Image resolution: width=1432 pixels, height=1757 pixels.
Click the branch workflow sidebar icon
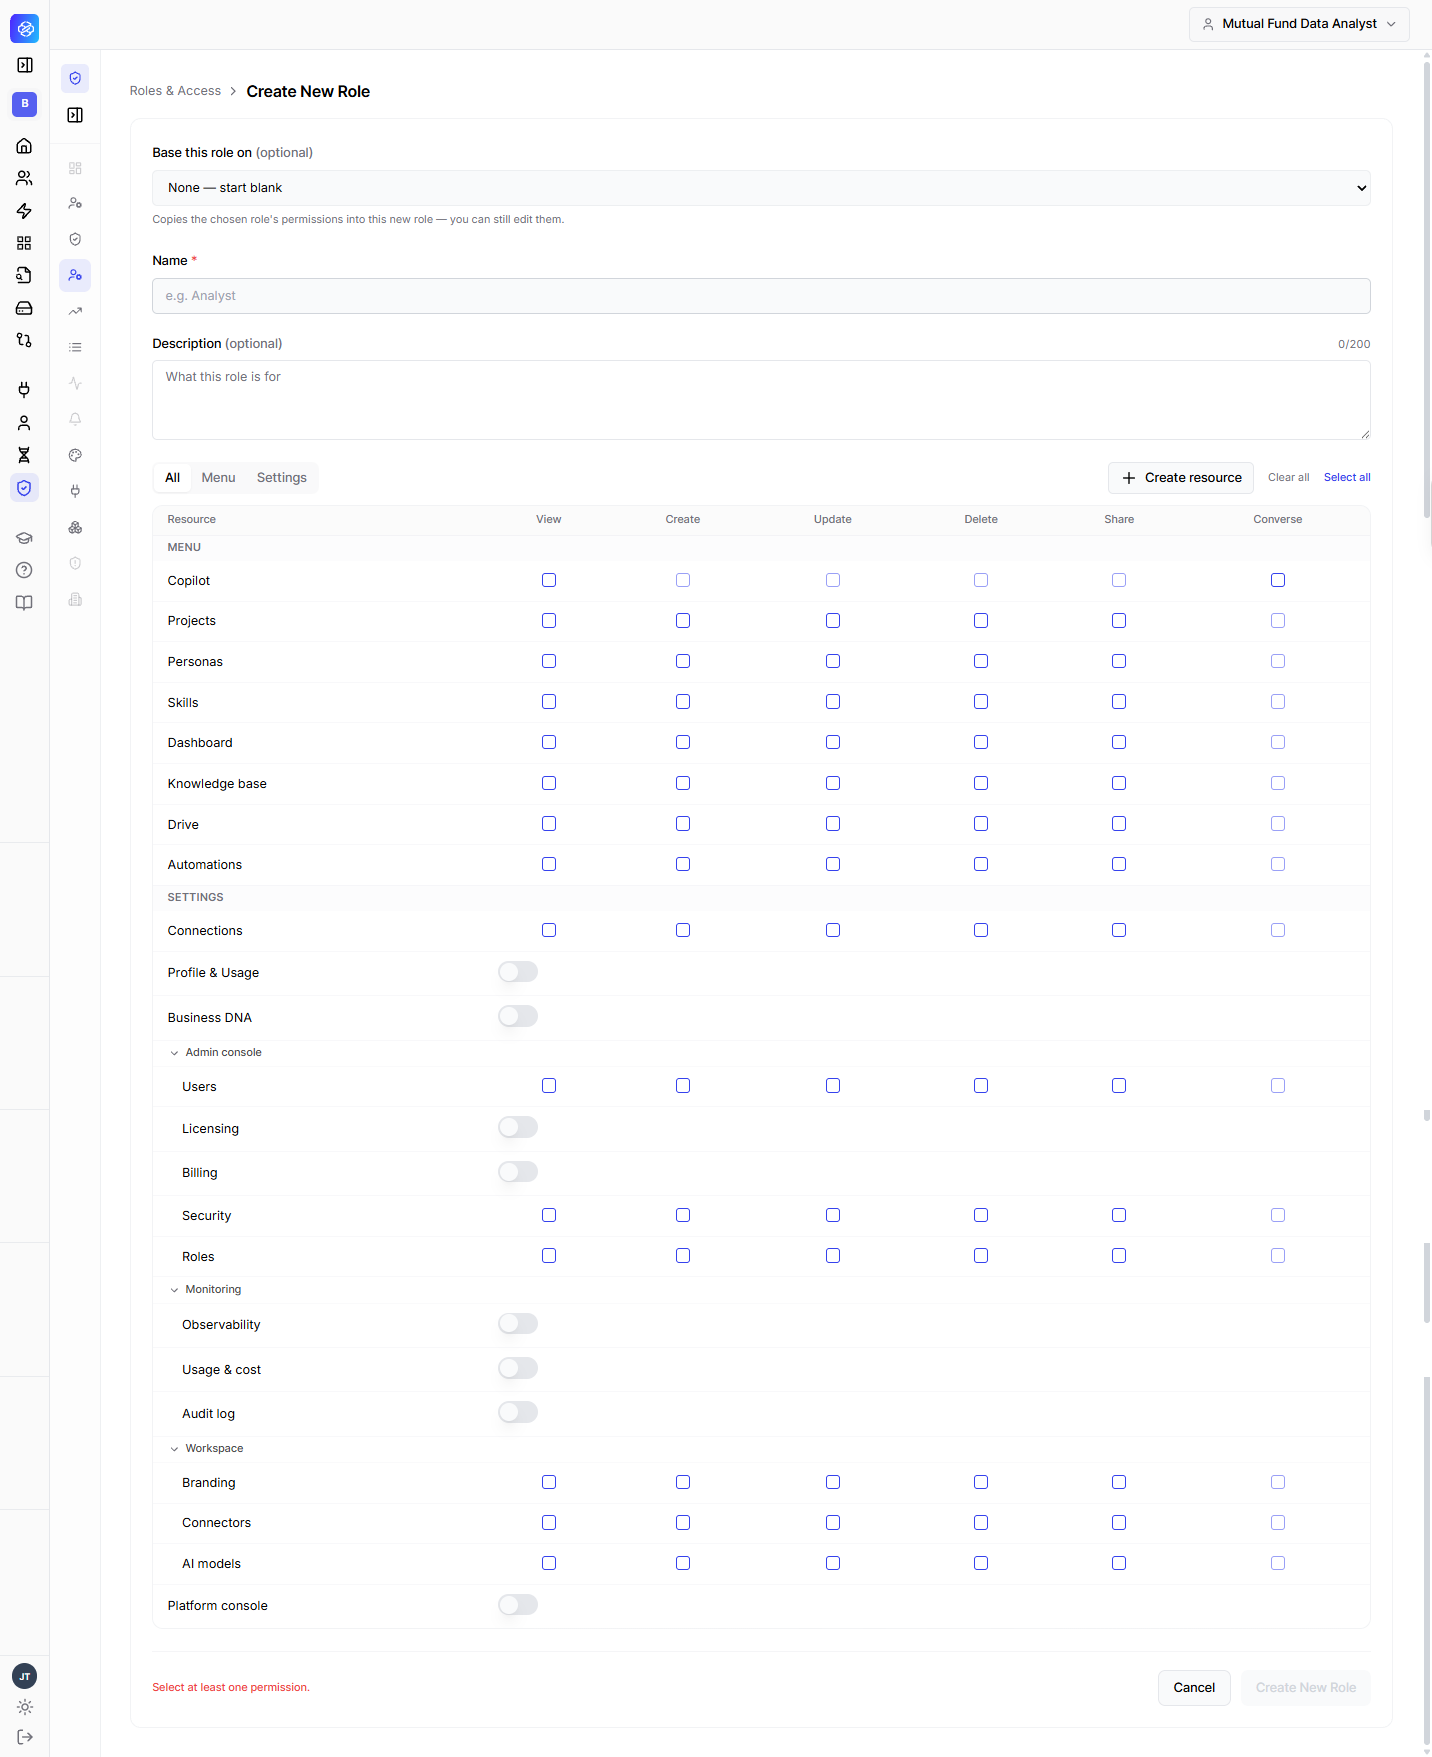click(x=25, y=340)
